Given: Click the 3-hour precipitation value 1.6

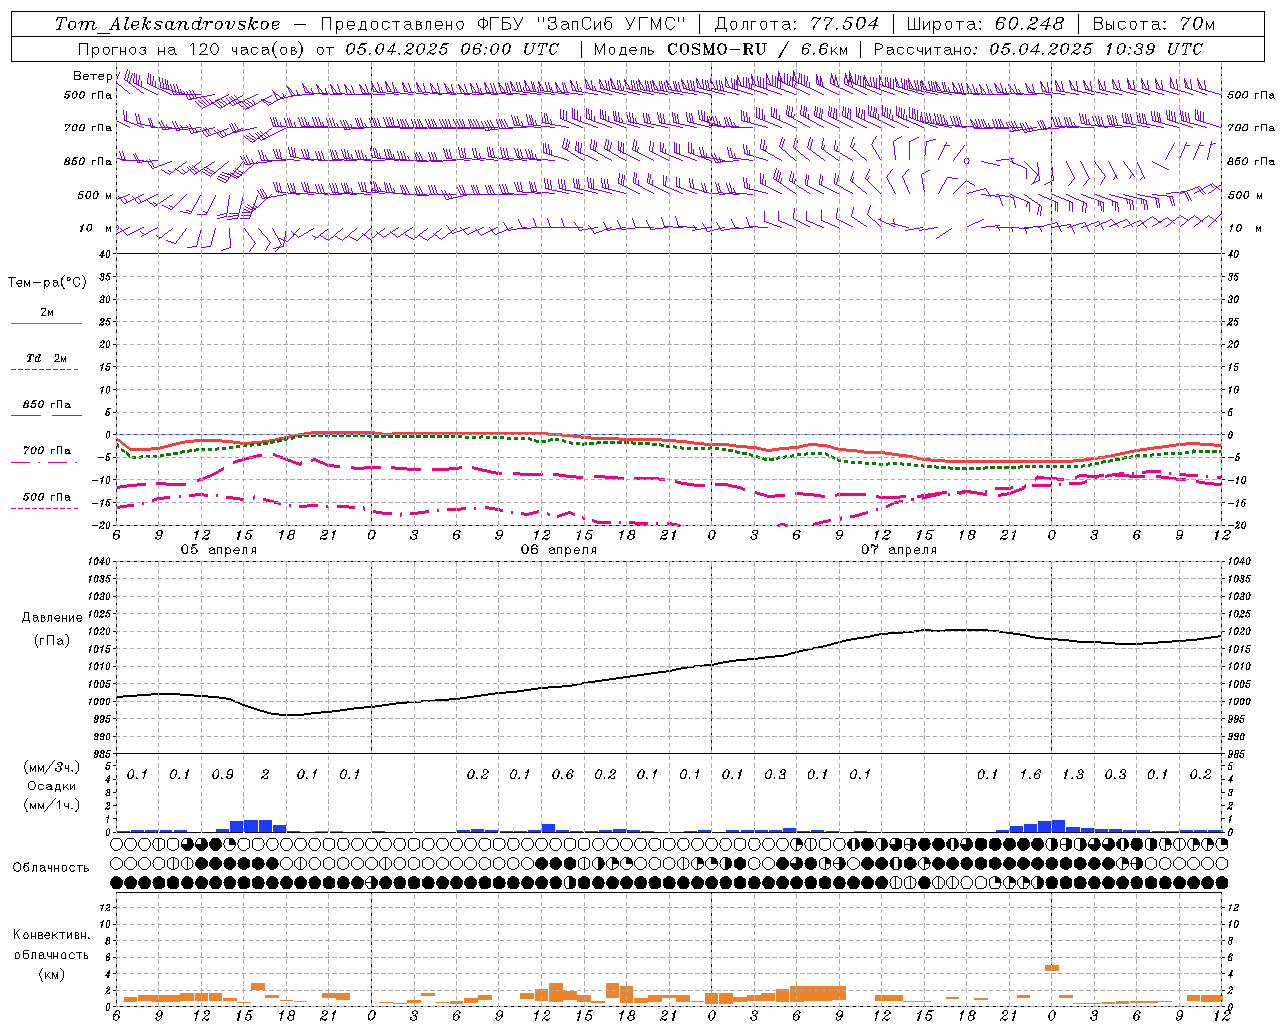Looking at the screenshot, I should pyautogui.click(x=1030, y=775).
